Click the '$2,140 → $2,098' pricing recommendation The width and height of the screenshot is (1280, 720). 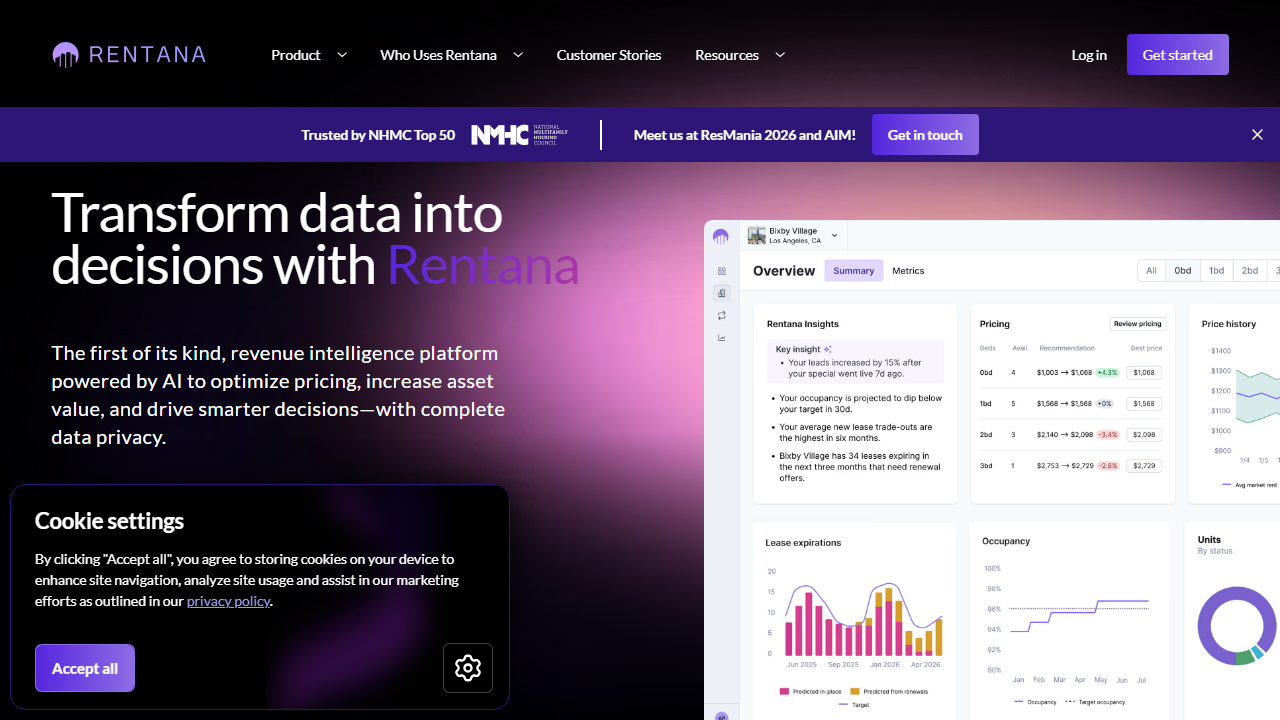click(x=1064, y=435)
